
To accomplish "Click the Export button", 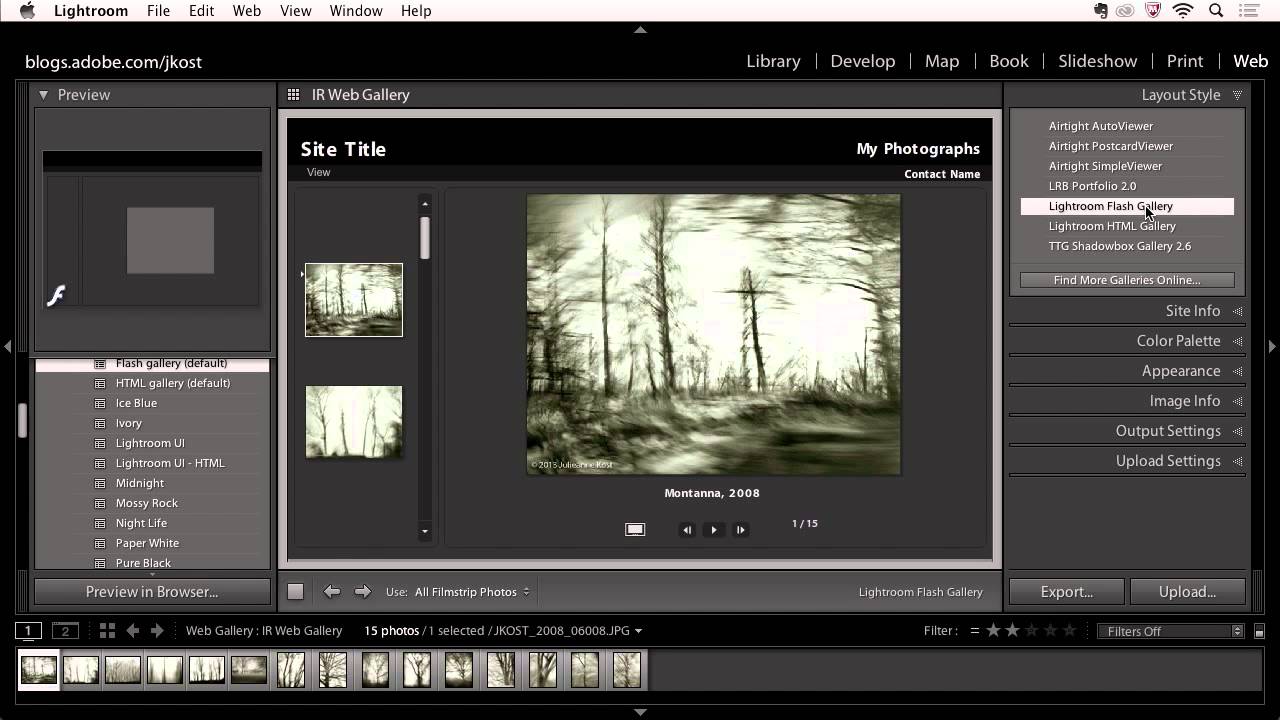I will [1066, 592].
